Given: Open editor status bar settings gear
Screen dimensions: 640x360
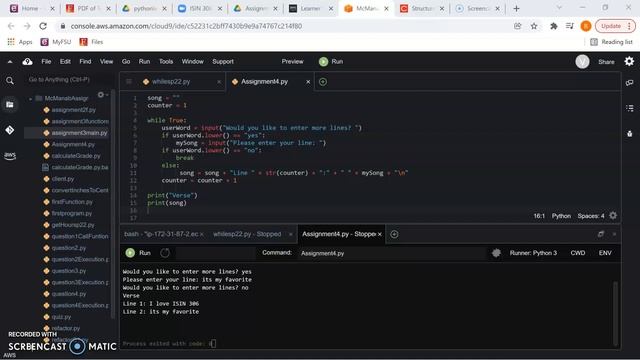Looking at the screenshot, I should [x=613, y=216].
